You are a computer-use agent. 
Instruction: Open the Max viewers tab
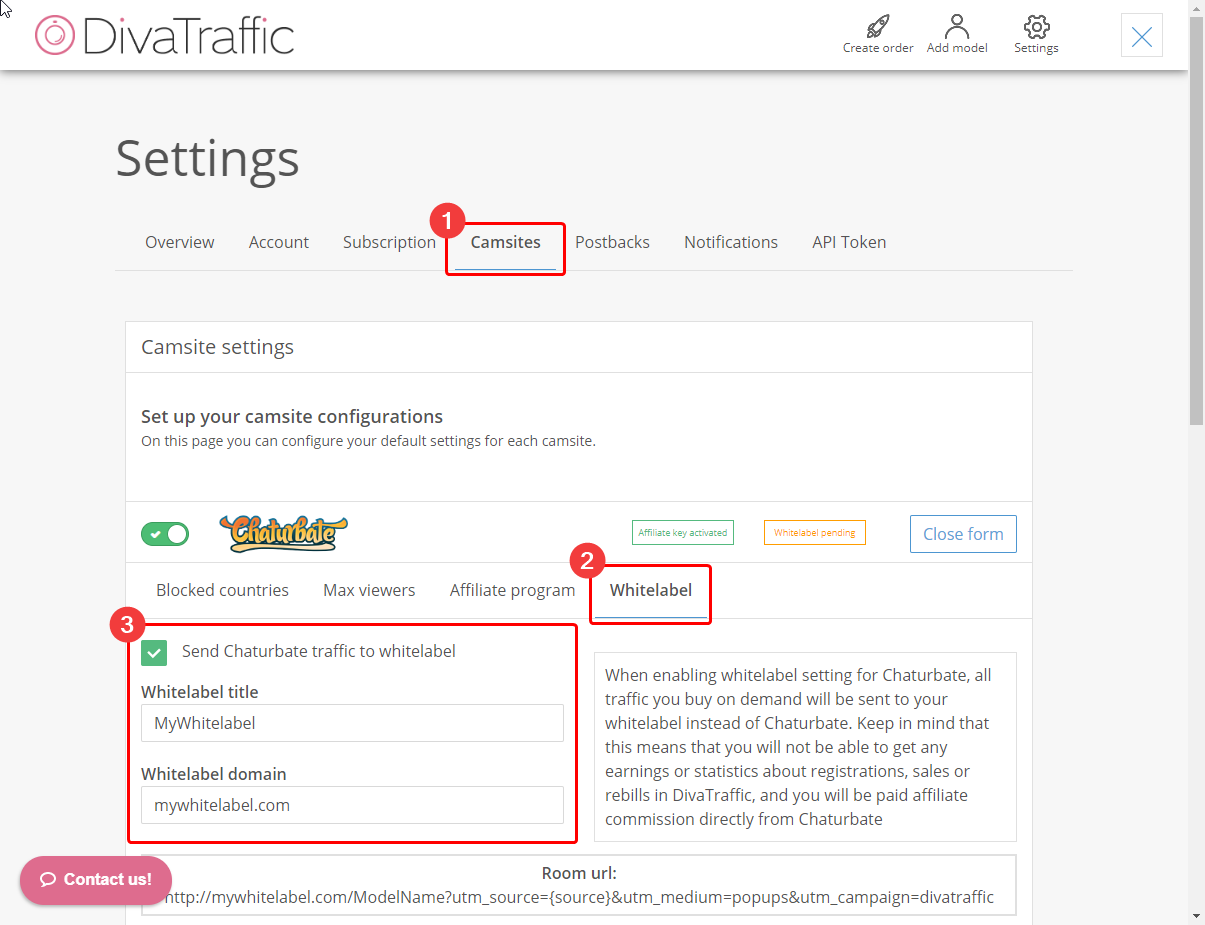click(369, 590)
